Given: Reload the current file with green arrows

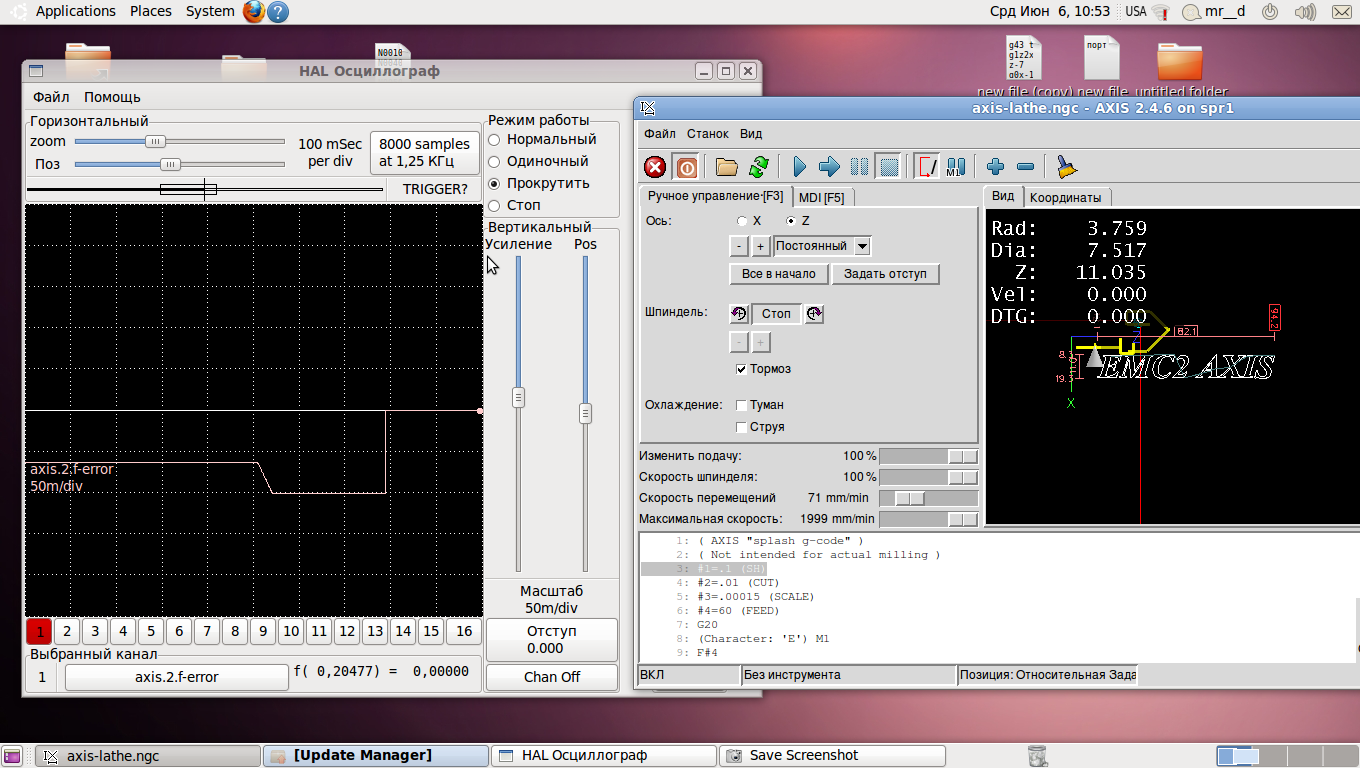Looking at the screenshot, I should pos(759,167).
